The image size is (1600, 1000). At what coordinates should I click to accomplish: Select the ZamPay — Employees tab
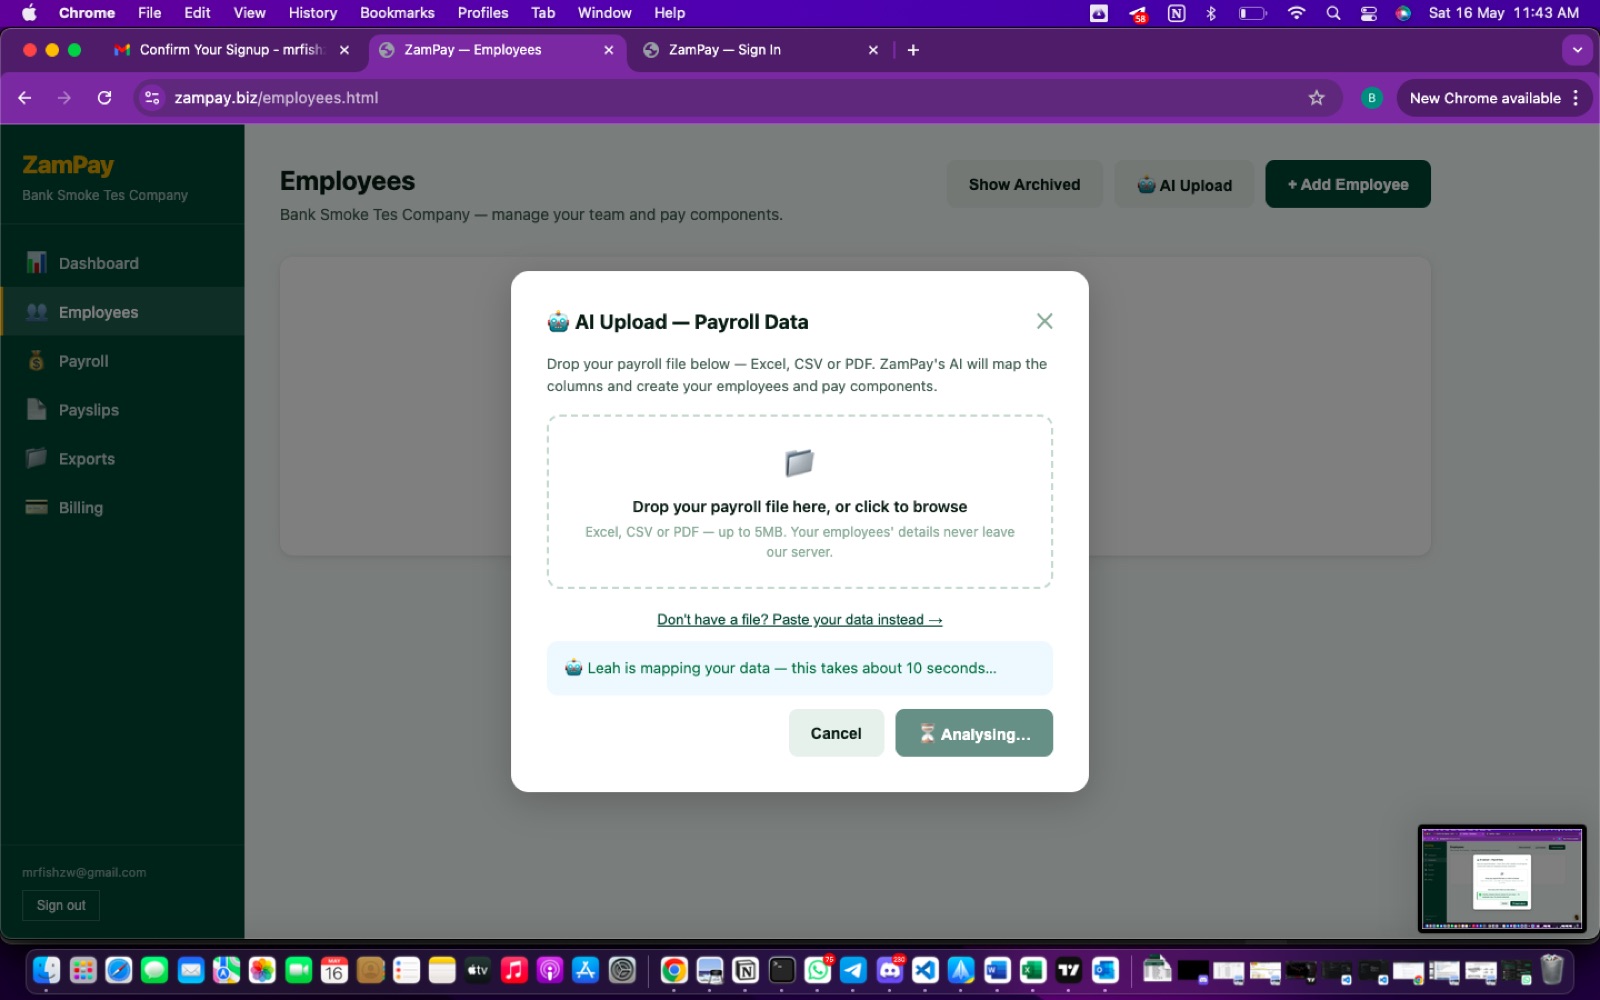pos(496,50)
